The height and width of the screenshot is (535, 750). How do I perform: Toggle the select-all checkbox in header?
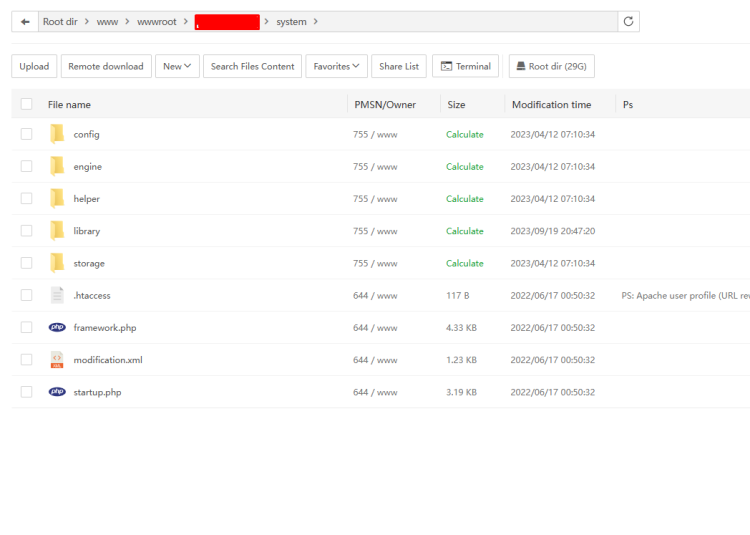[x=26, y=104]
